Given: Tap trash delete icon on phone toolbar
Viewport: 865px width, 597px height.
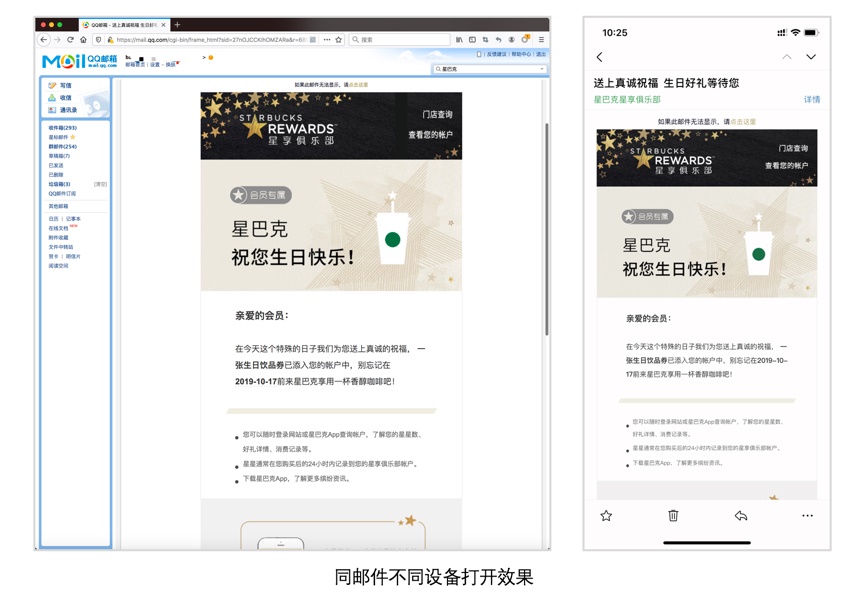Looking at the screenshot, I should (673, 516).
